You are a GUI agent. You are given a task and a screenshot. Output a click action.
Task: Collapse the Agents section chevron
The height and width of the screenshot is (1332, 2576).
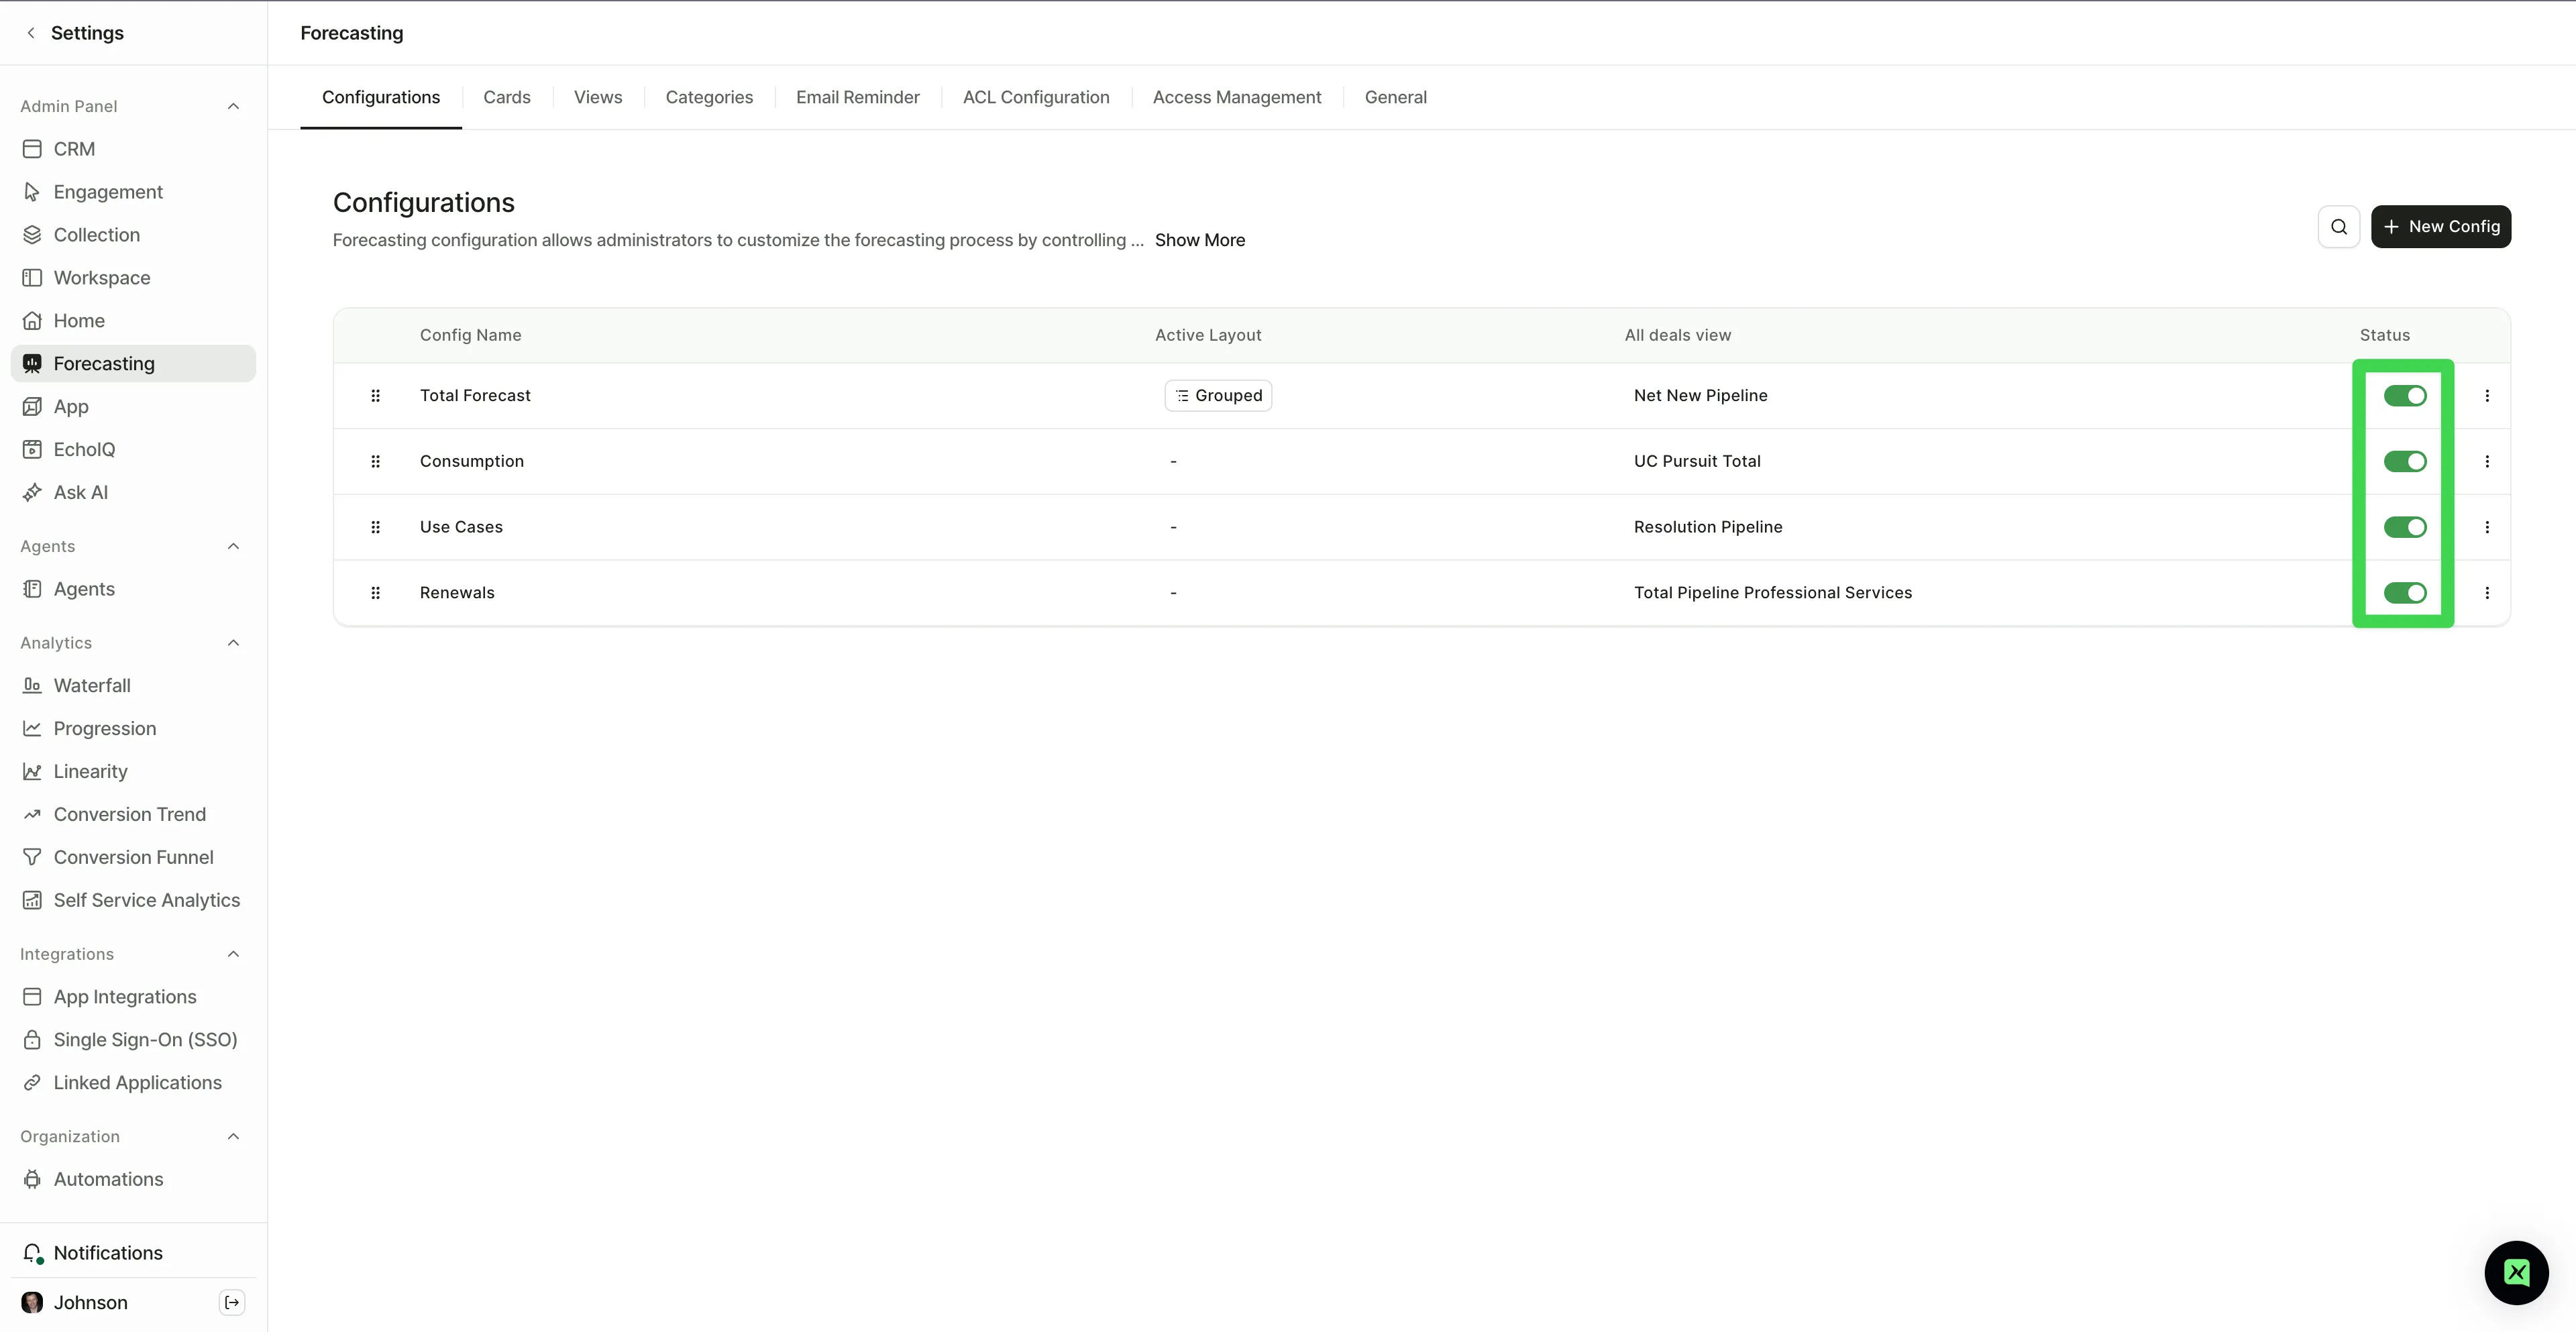click(x=233, y=546)
